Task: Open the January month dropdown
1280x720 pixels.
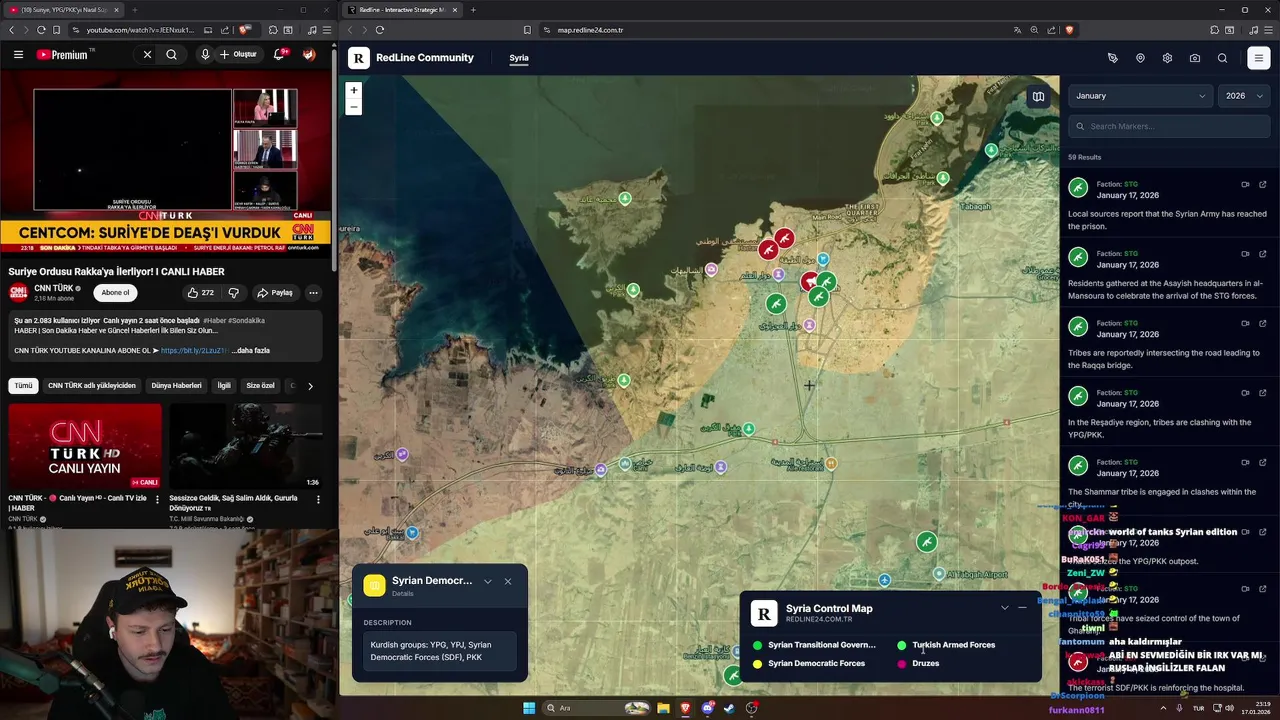Action: 1140,96
